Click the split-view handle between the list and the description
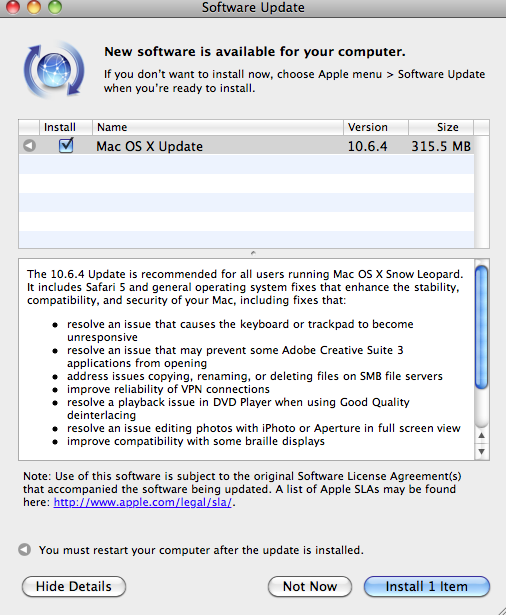 pos(253,253)
